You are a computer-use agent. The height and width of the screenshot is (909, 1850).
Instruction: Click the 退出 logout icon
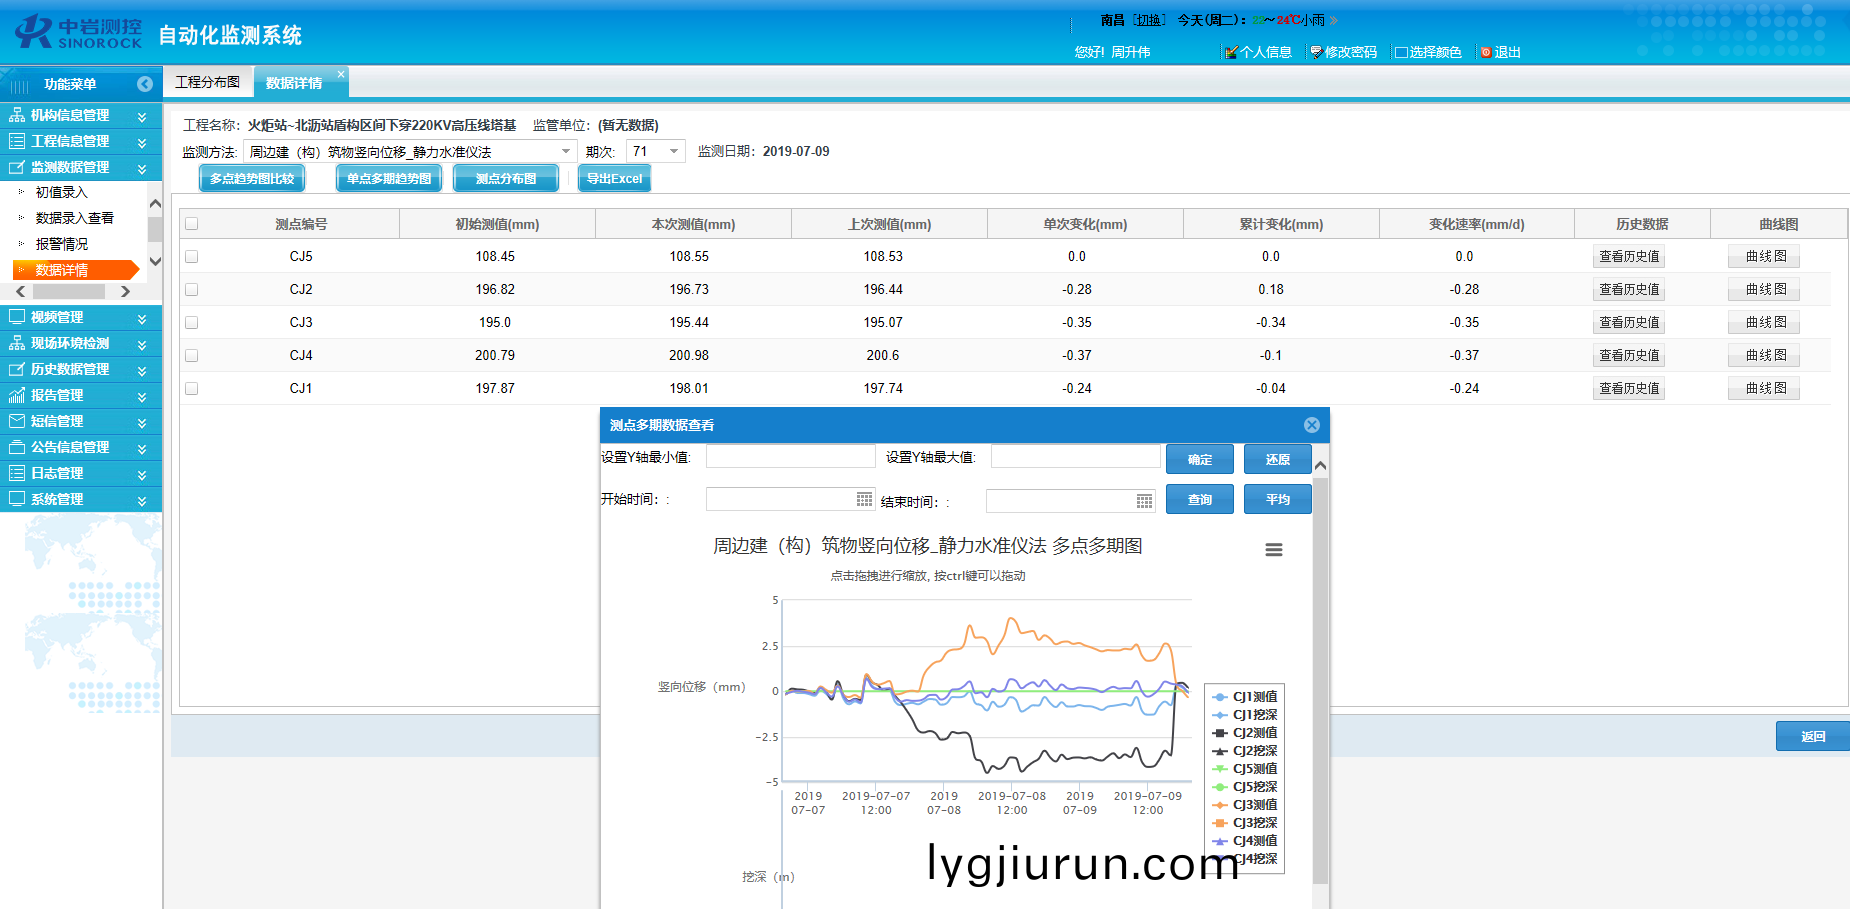(1486, 52)
